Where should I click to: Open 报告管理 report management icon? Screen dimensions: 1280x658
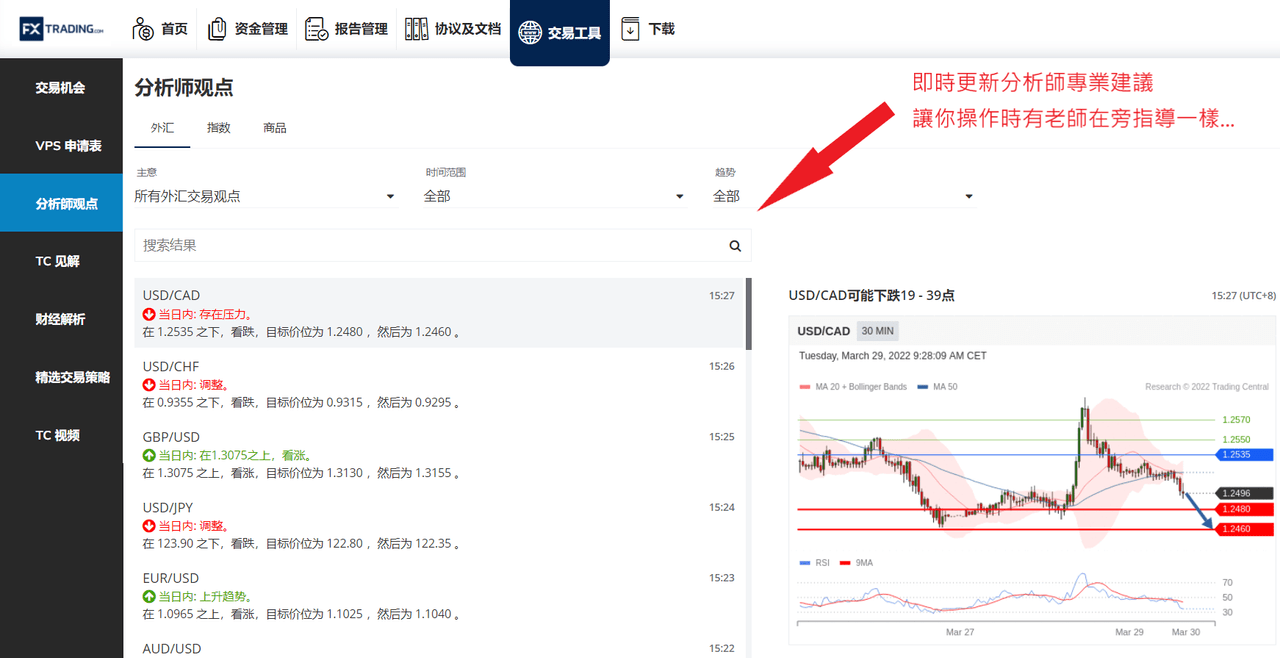(317, 29)
